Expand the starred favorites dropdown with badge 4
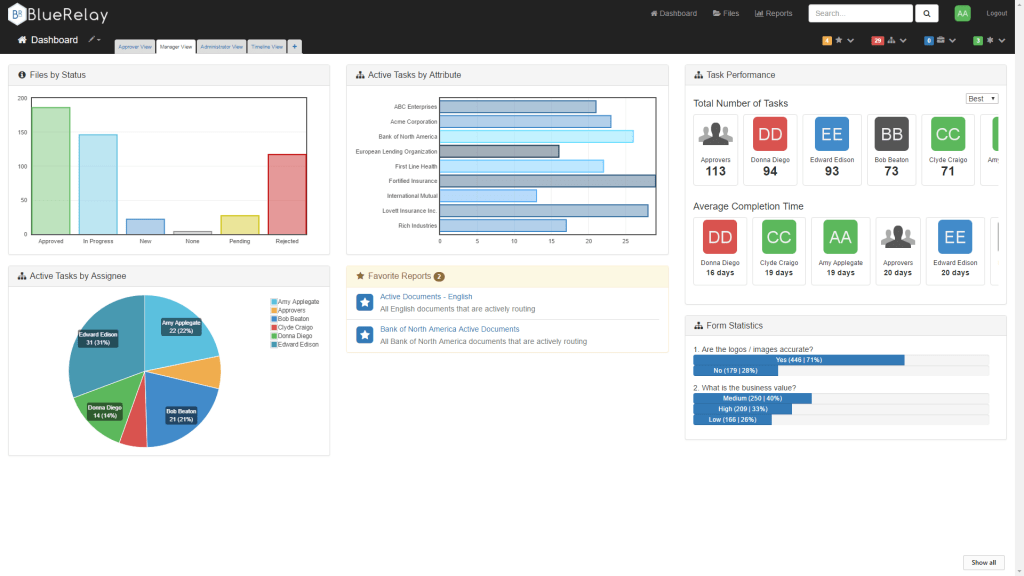This screenshot has width=1024, height=576. point(838,41)
